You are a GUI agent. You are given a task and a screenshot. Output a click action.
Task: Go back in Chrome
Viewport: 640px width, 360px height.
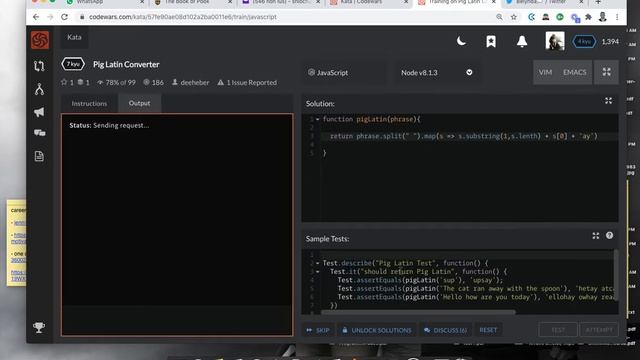coord(36,17)
